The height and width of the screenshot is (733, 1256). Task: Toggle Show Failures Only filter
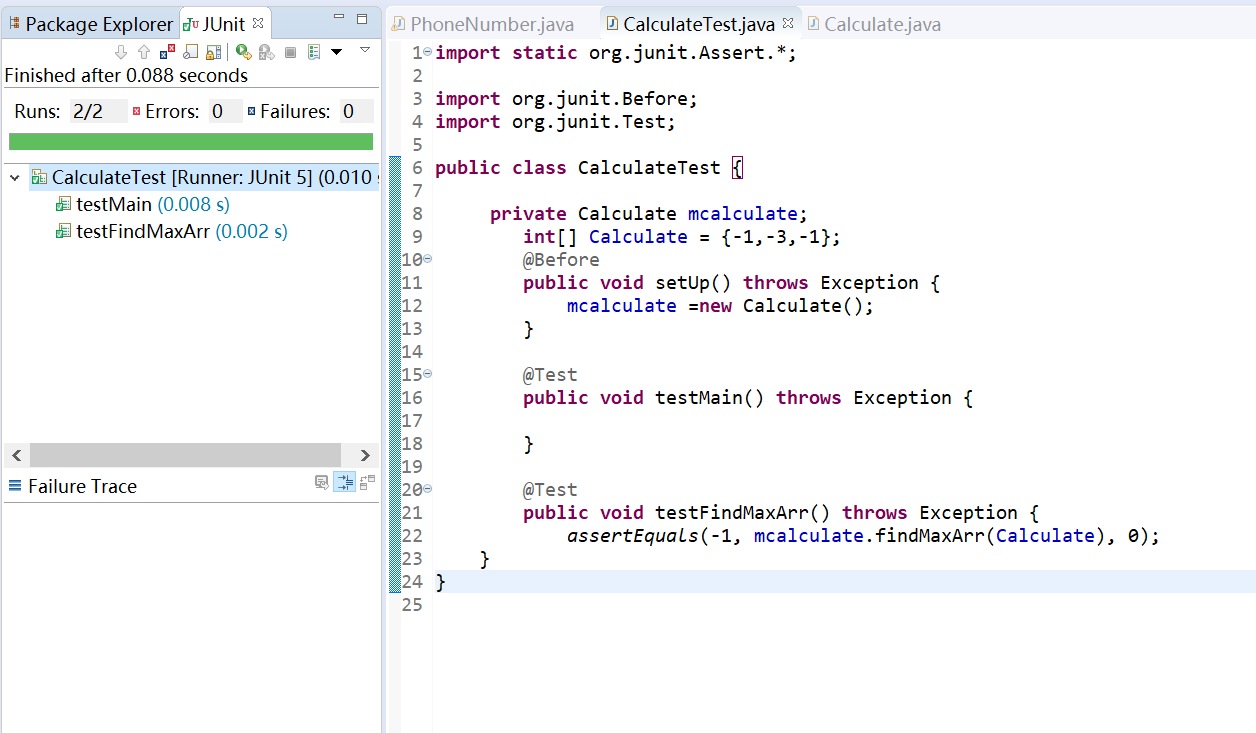click(167, 52)
